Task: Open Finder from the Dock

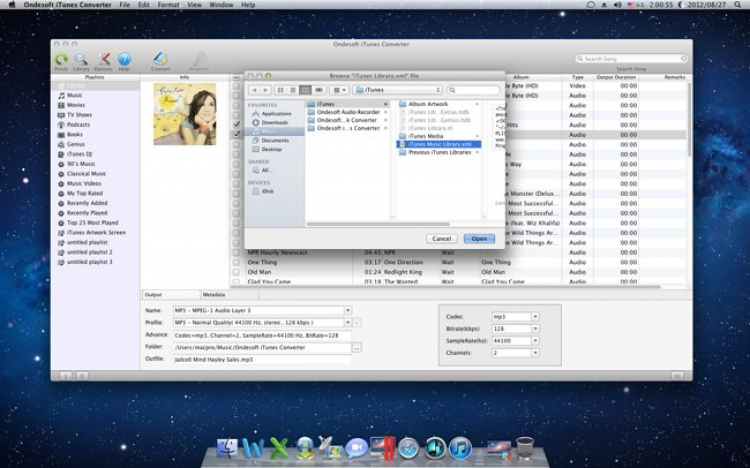Action: coord(228,448)
